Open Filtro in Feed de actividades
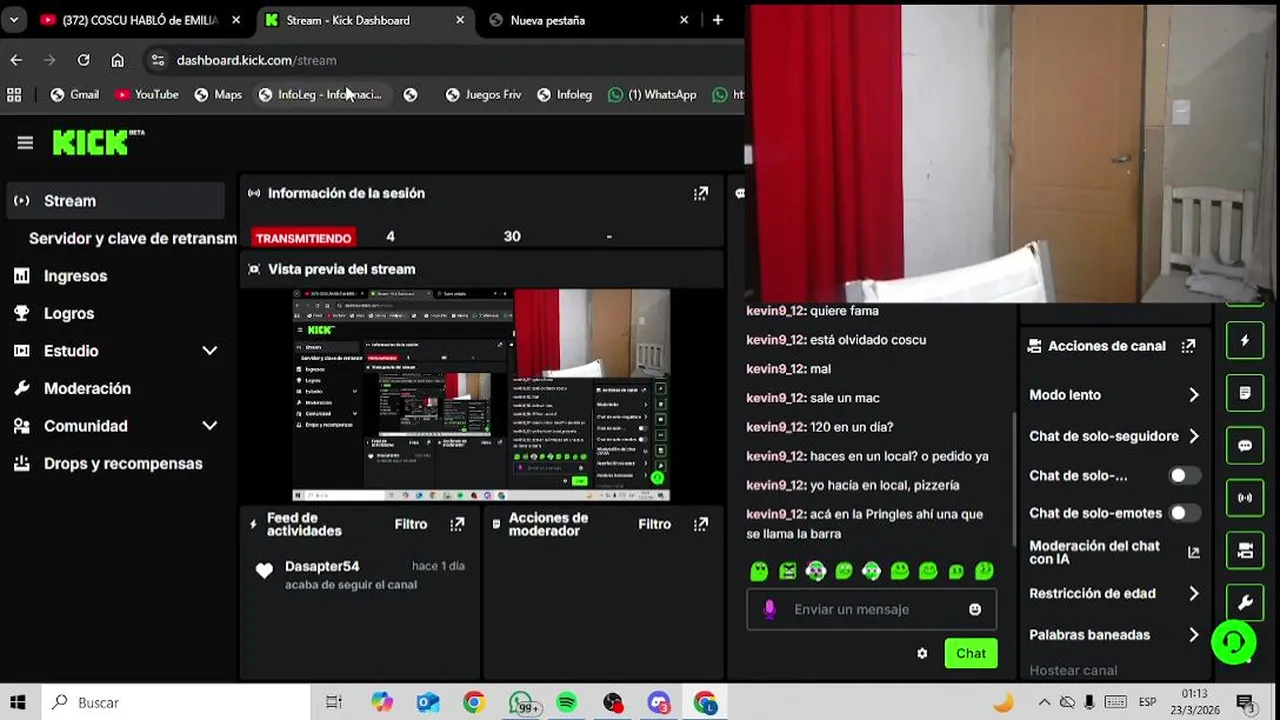1280x720 pixels. [x=411, y=524]
